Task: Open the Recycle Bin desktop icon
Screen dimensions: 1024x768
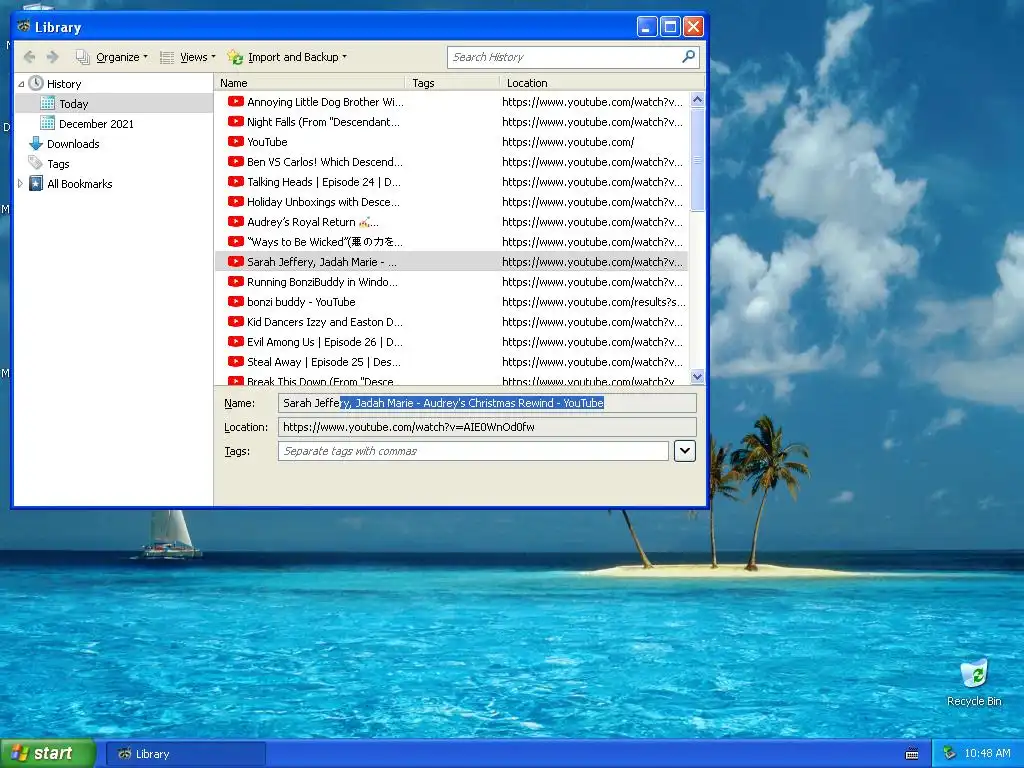Action: pyautogui.click(x=974, y=682)
